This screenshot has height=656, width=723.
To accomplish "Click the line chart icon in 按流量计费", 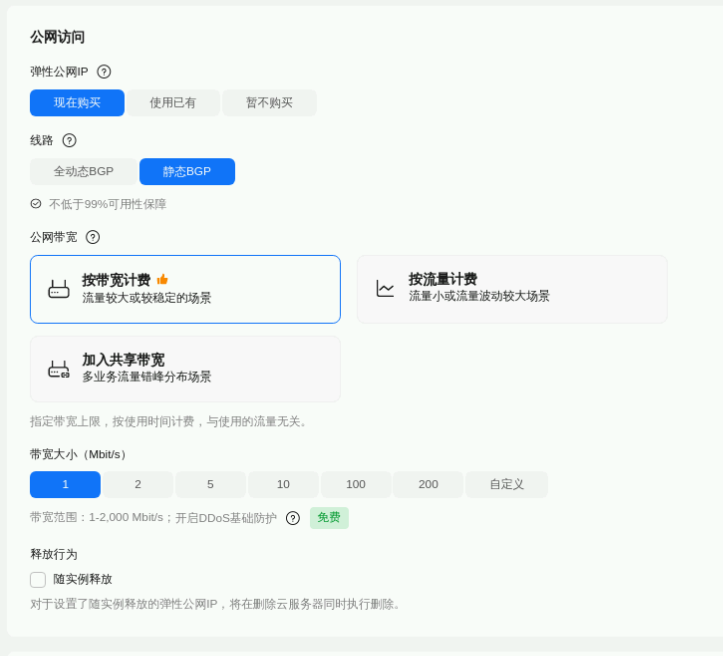I will [x=385, y=289].
